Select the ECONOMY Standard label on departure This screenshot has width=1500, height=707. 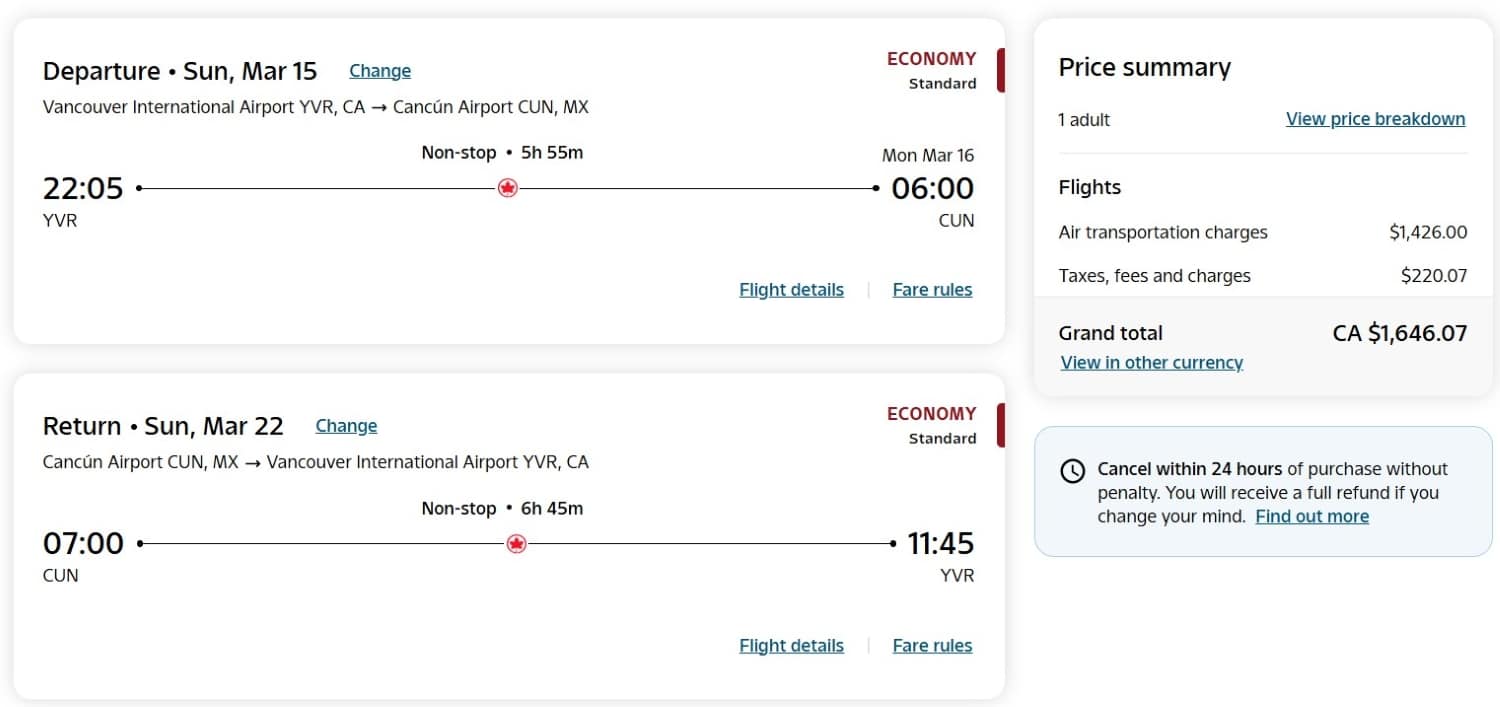point(932,69)
